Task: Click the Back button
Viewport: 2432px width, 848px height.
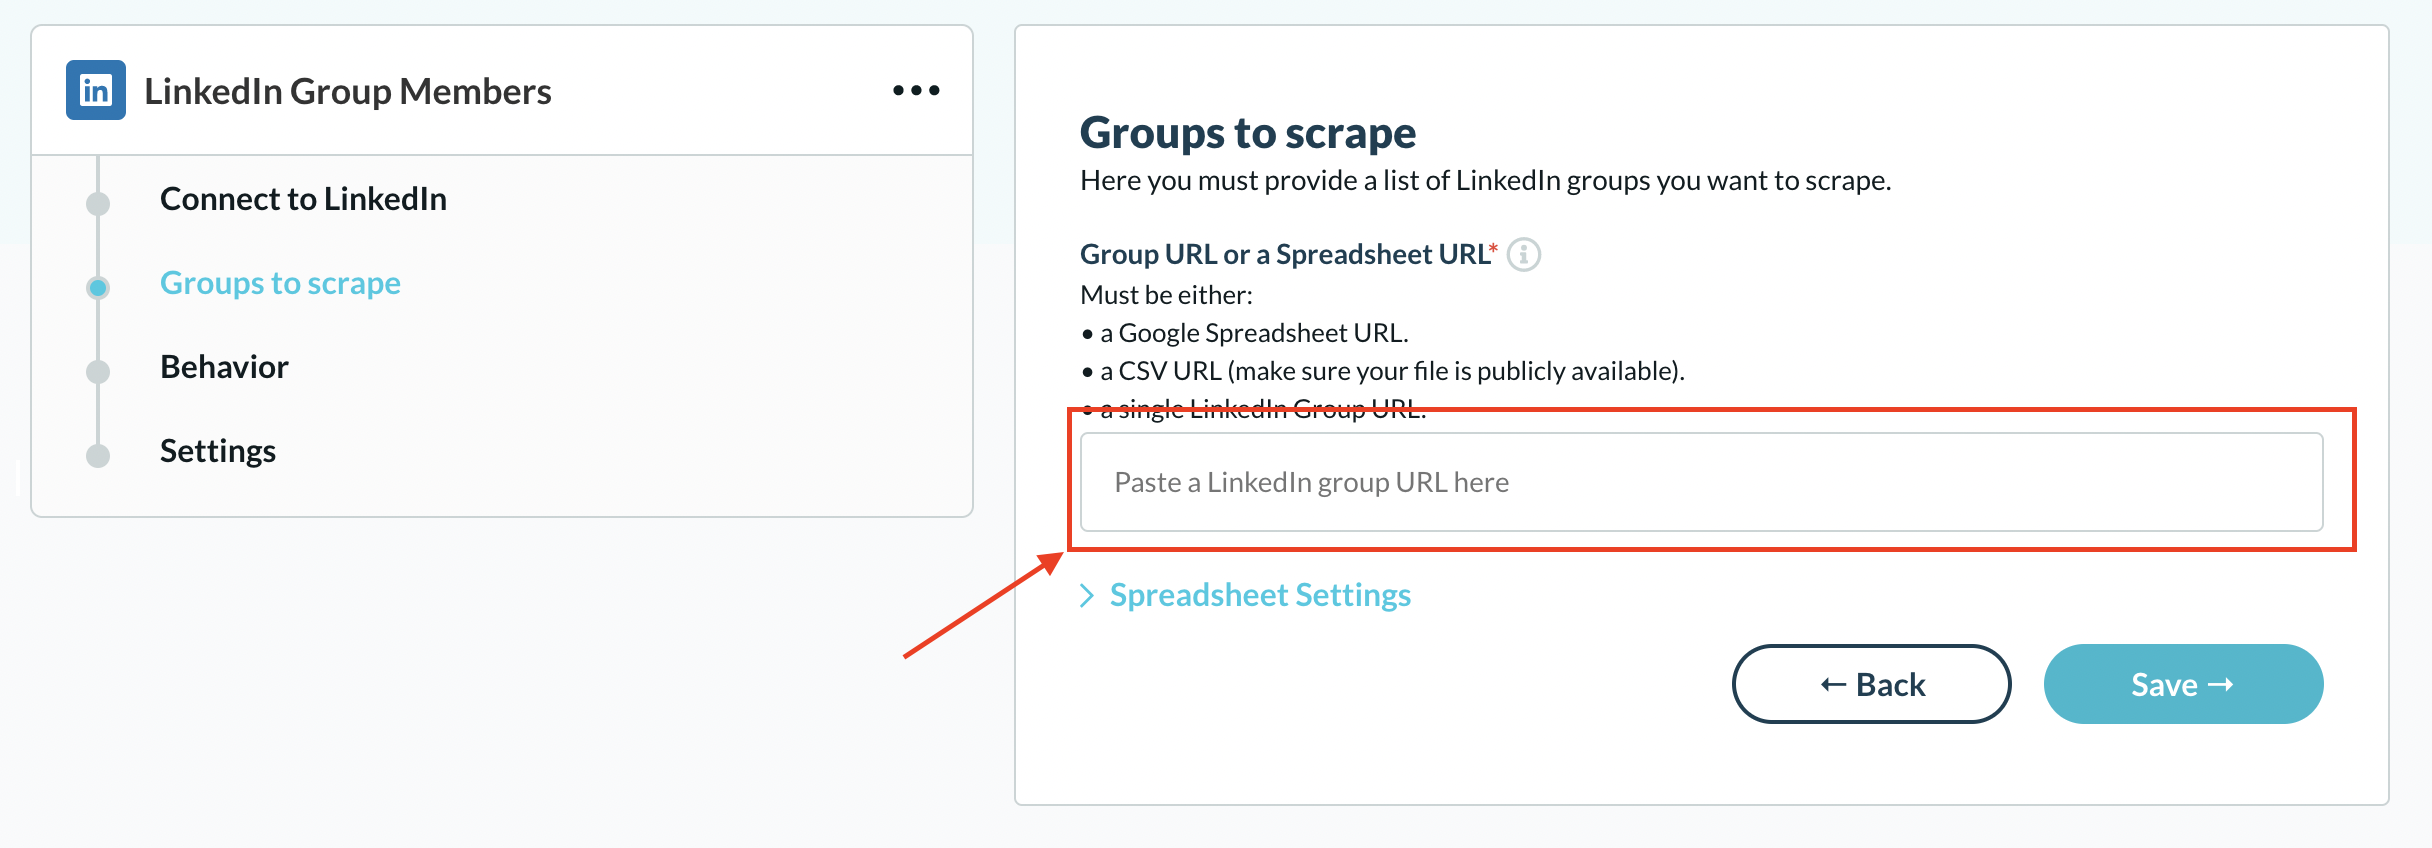Action: click(1871, 684)
